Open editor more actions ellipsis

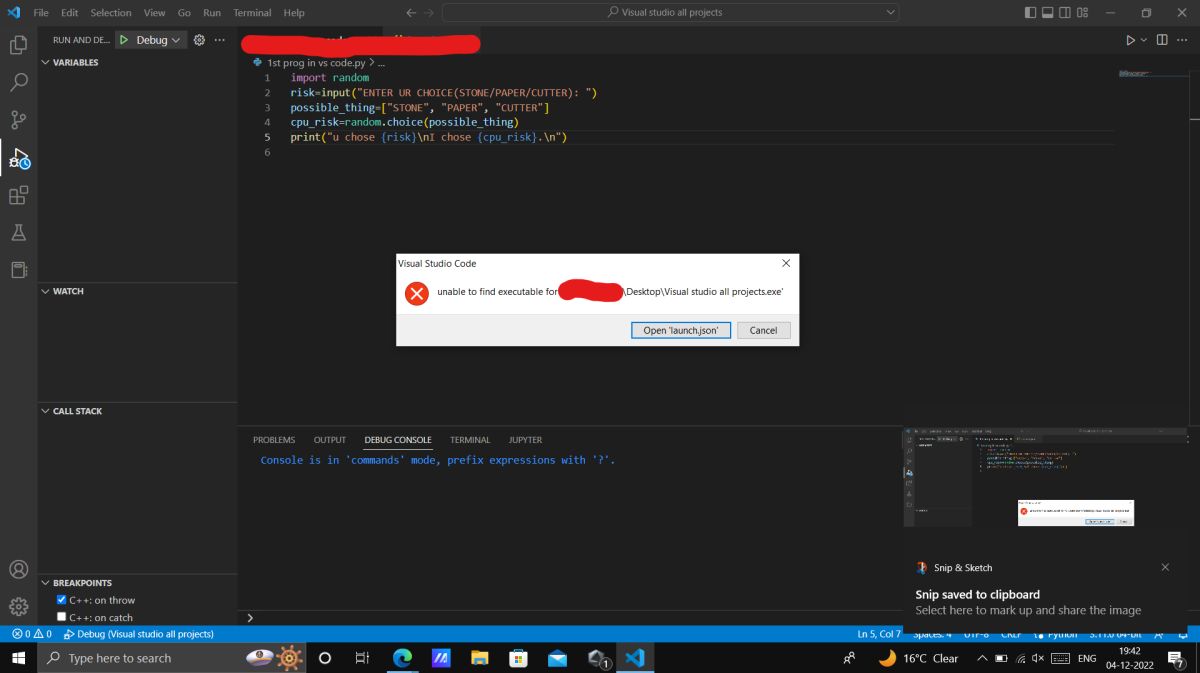tap(1183, 40)
